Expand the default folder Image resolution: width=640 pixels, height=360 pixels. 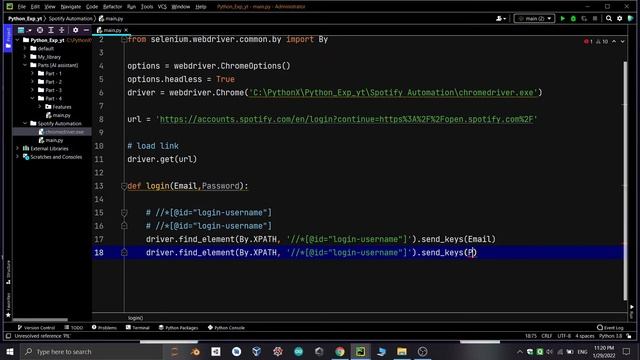(x=25, y=48)
